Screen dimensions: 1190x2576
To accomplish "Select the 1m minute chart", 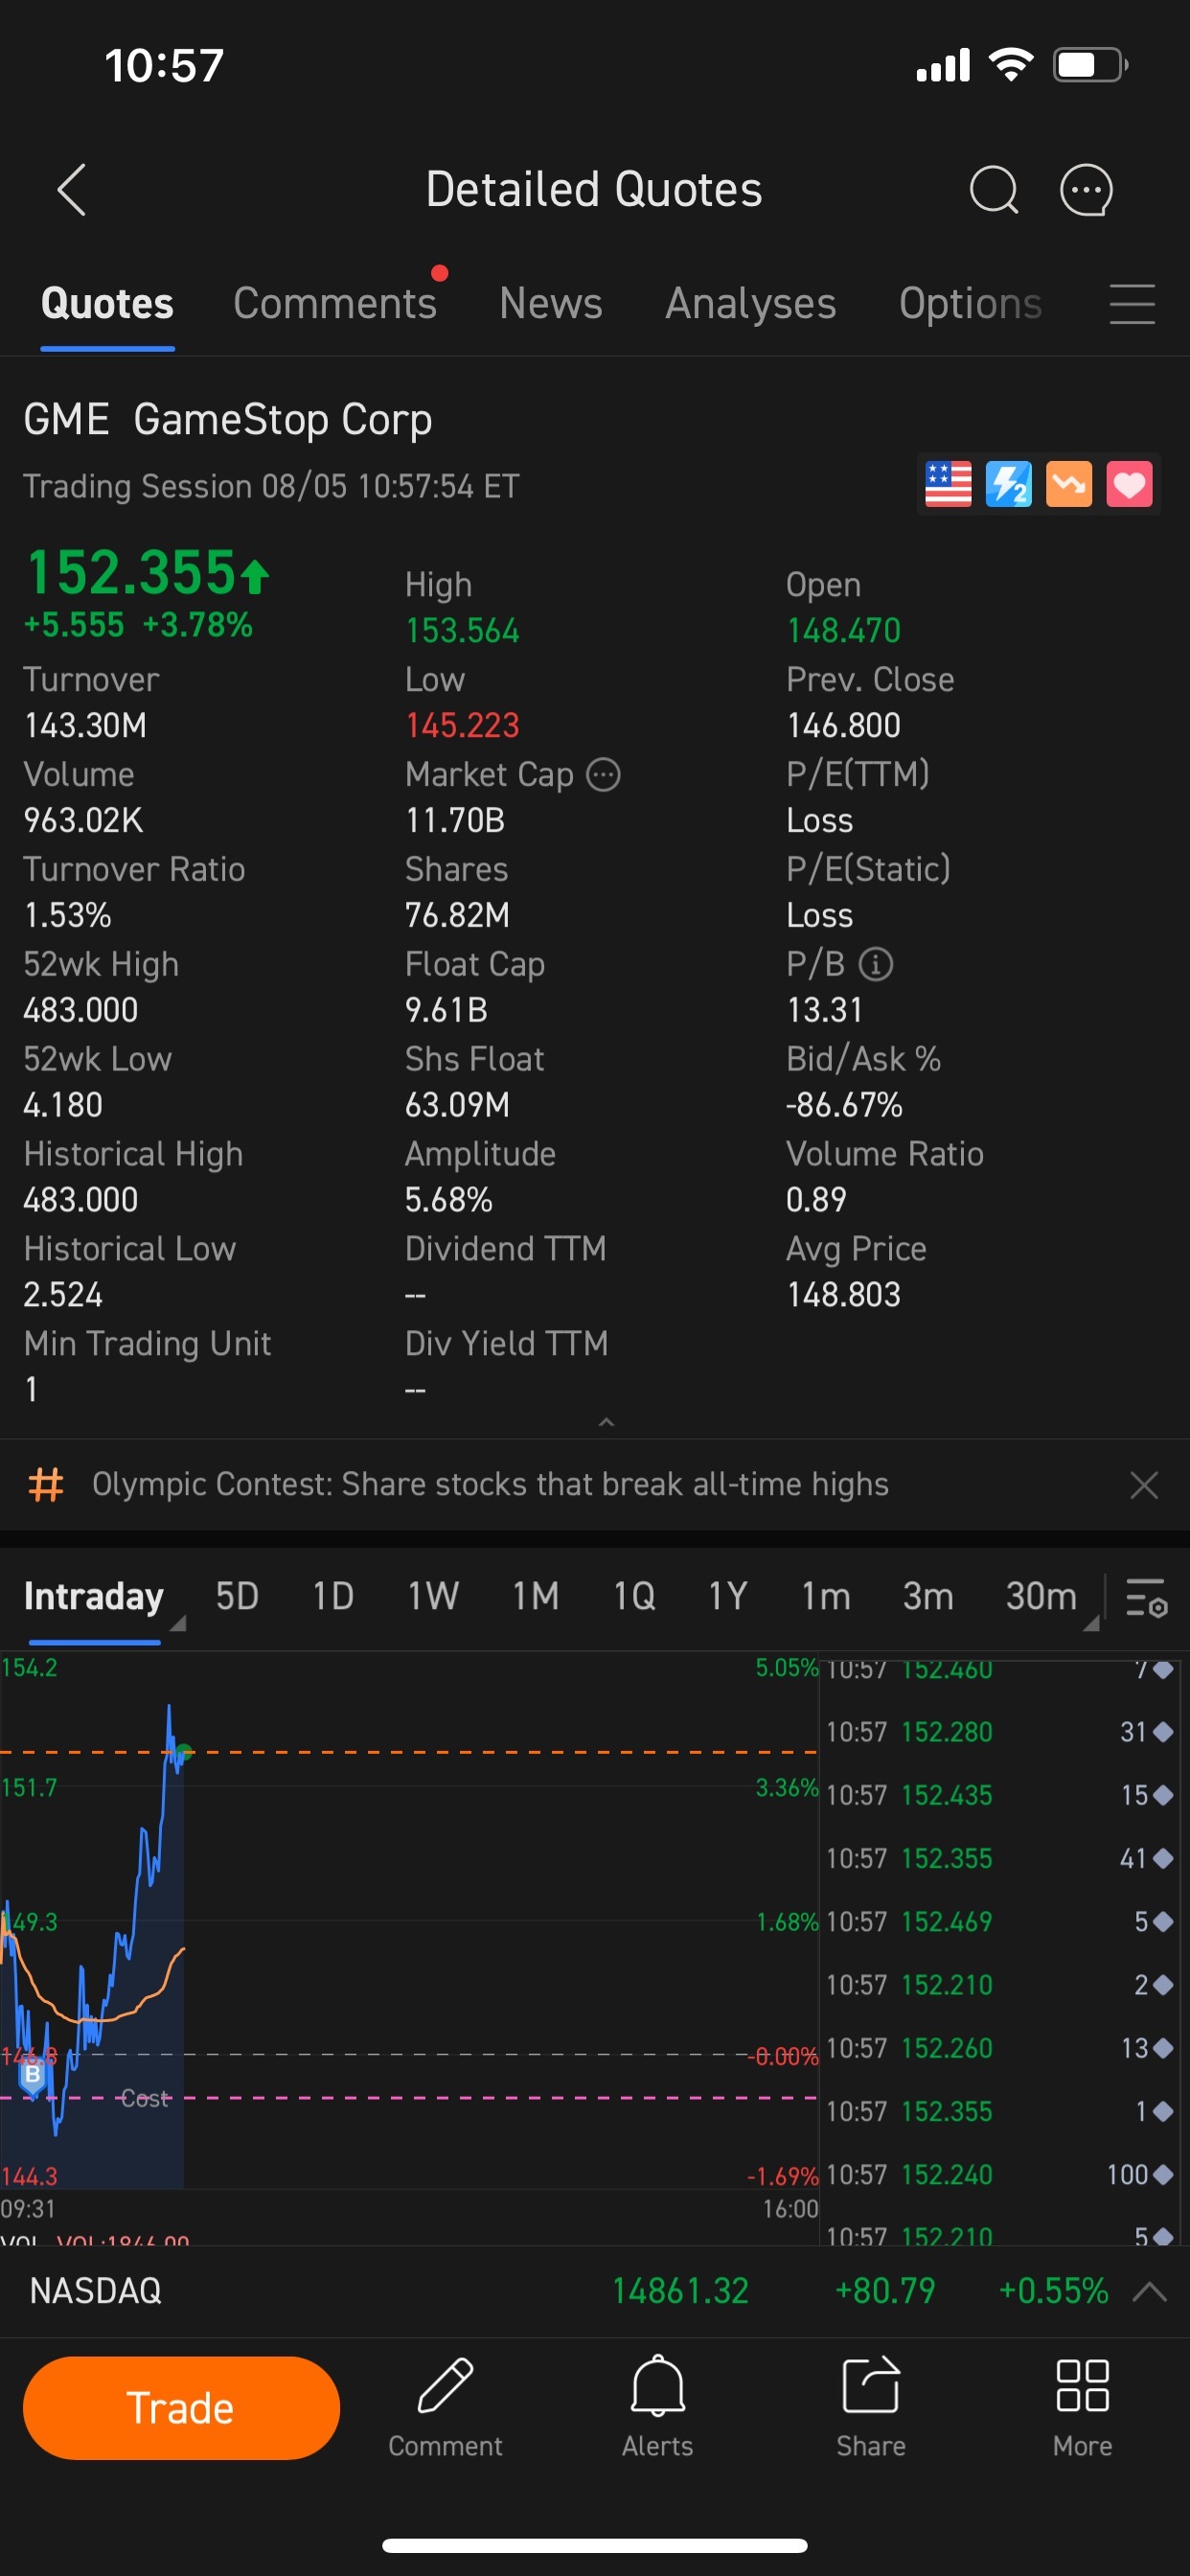I will click(x=826, y=1597).
